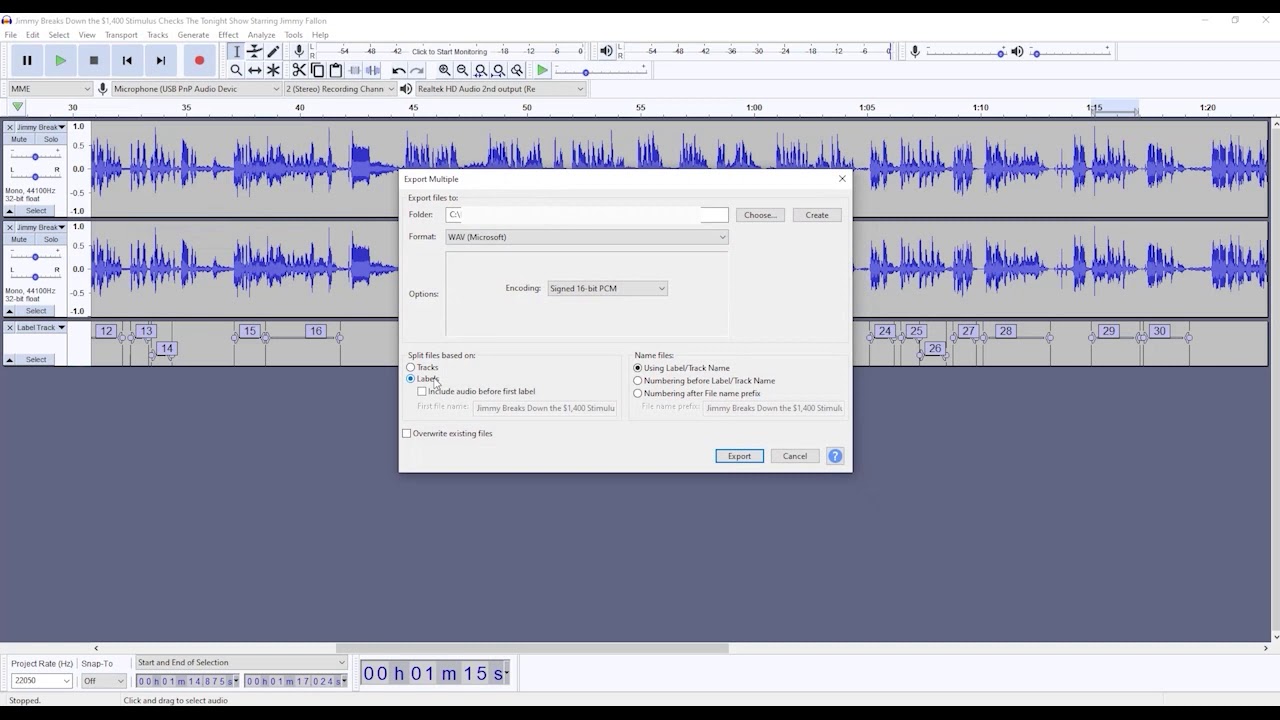Screen dimensions: 1280x720
Task: Open the Tools menu
Action: [293, 35]
